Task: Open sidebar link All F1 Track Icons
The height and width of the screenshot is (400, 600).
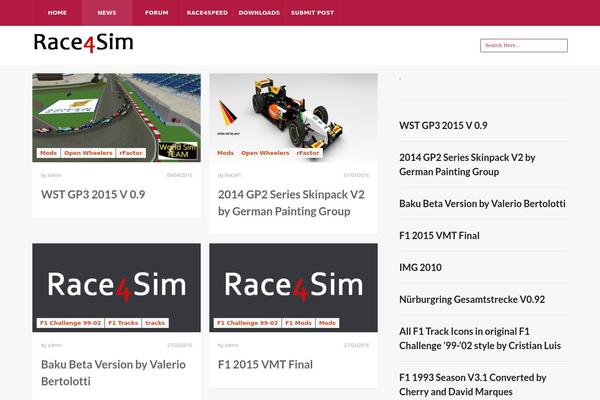Action: (480, 338)
